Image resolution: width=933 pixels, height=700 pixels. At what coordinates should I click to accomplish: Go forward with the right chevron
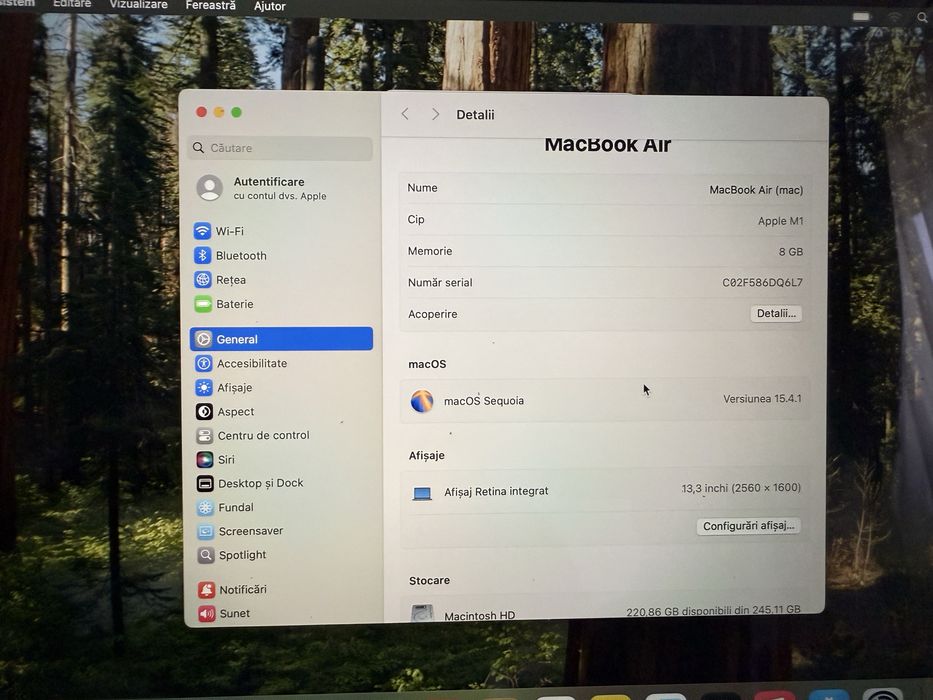tap(435, 114)
